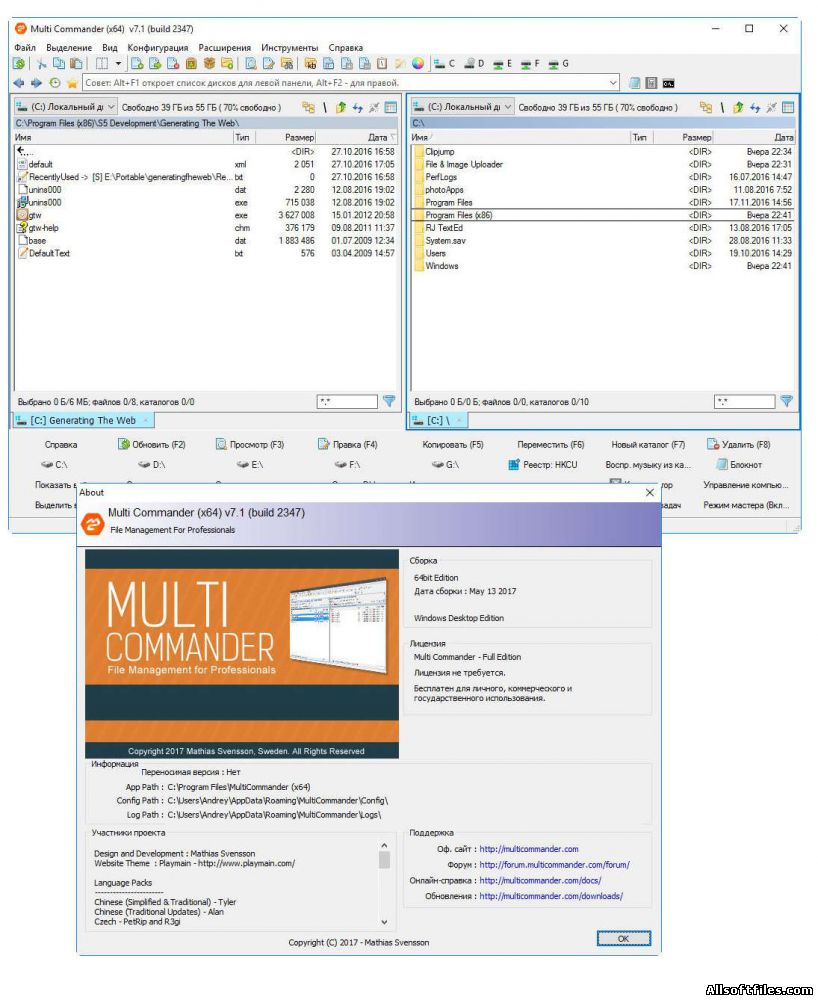
Task: Expand the tip/command line dropdown arrow
Action: [x=613, y=83]
